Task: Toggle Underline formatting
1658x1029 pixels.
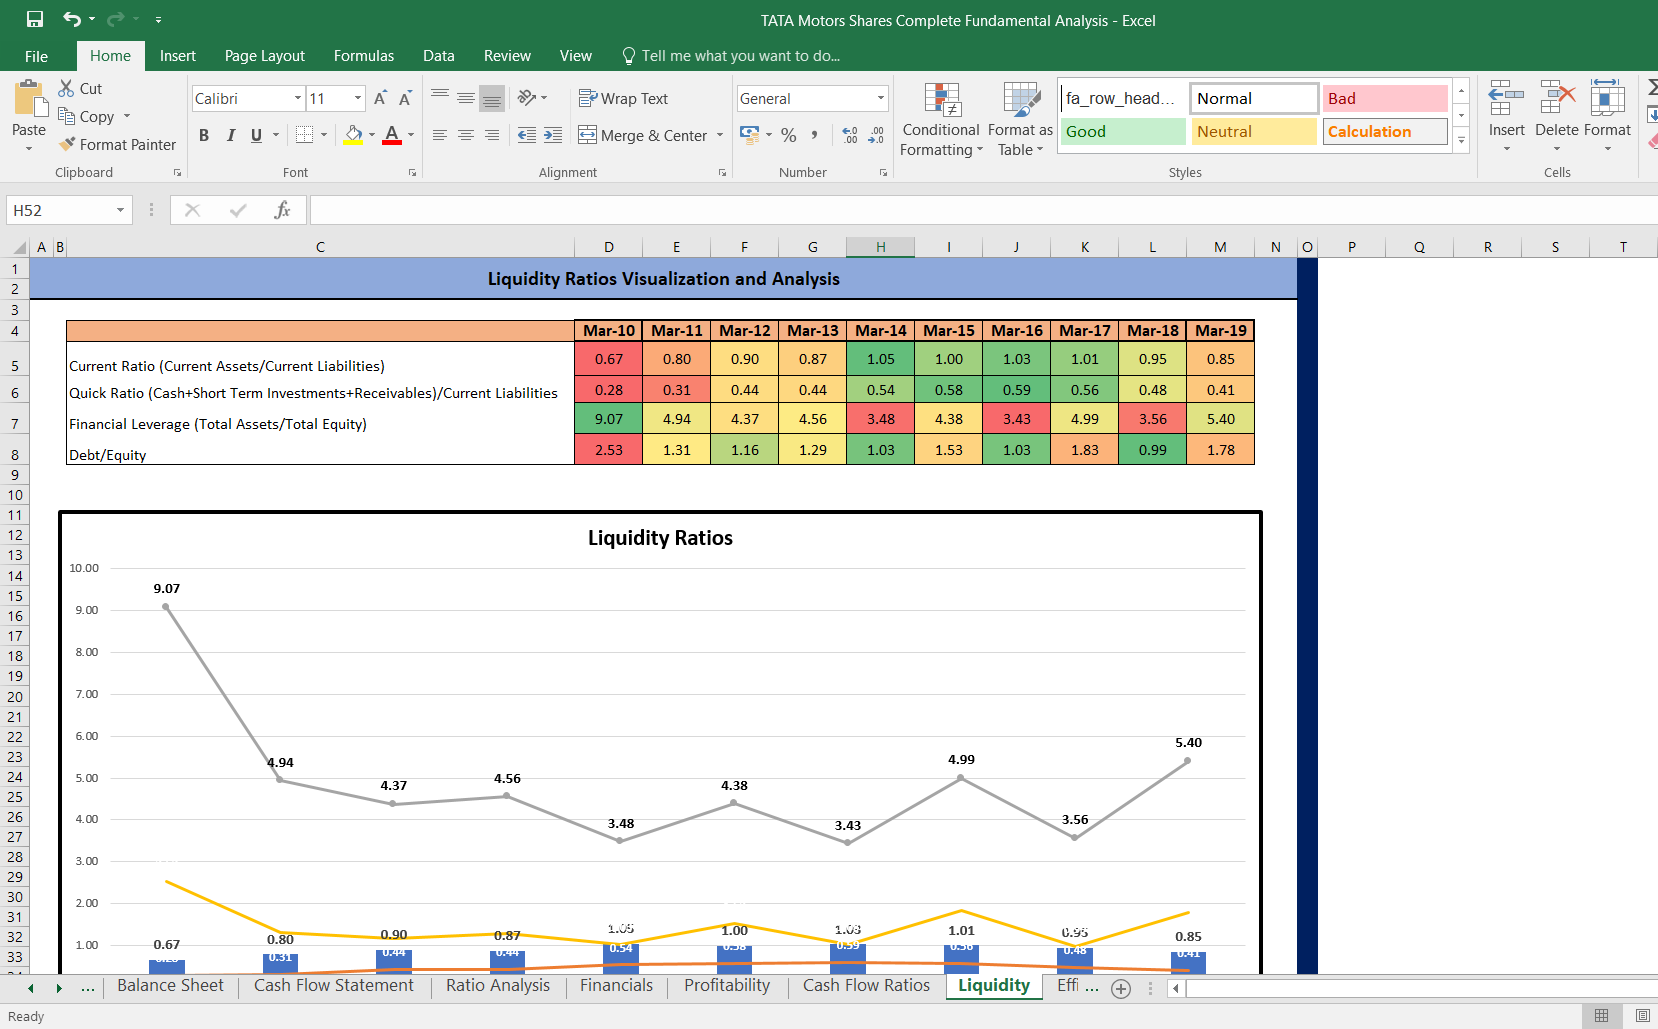Action: [x=257, y=135]
